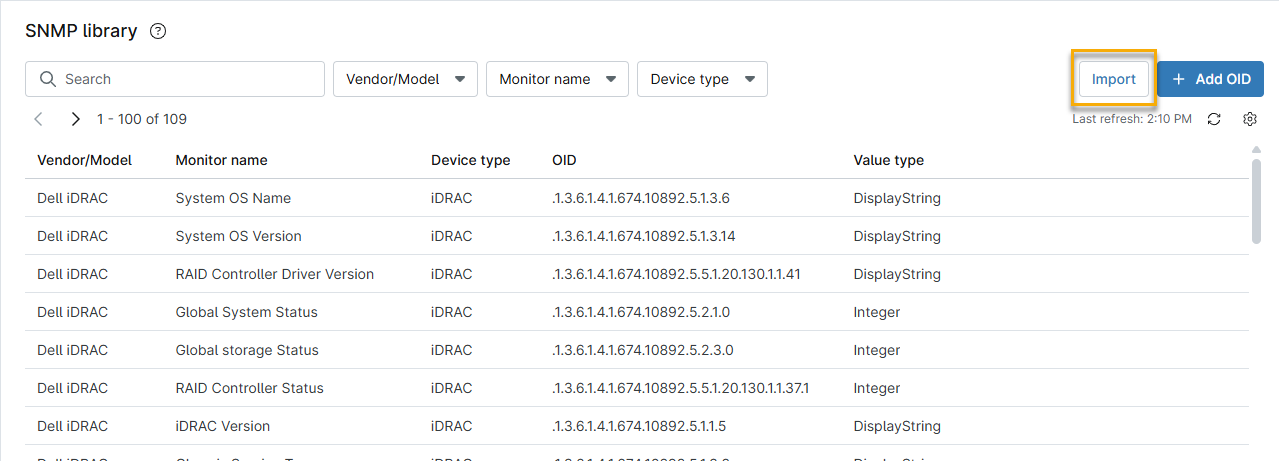Expand the Device type filter dropdown

click(702, 79)
